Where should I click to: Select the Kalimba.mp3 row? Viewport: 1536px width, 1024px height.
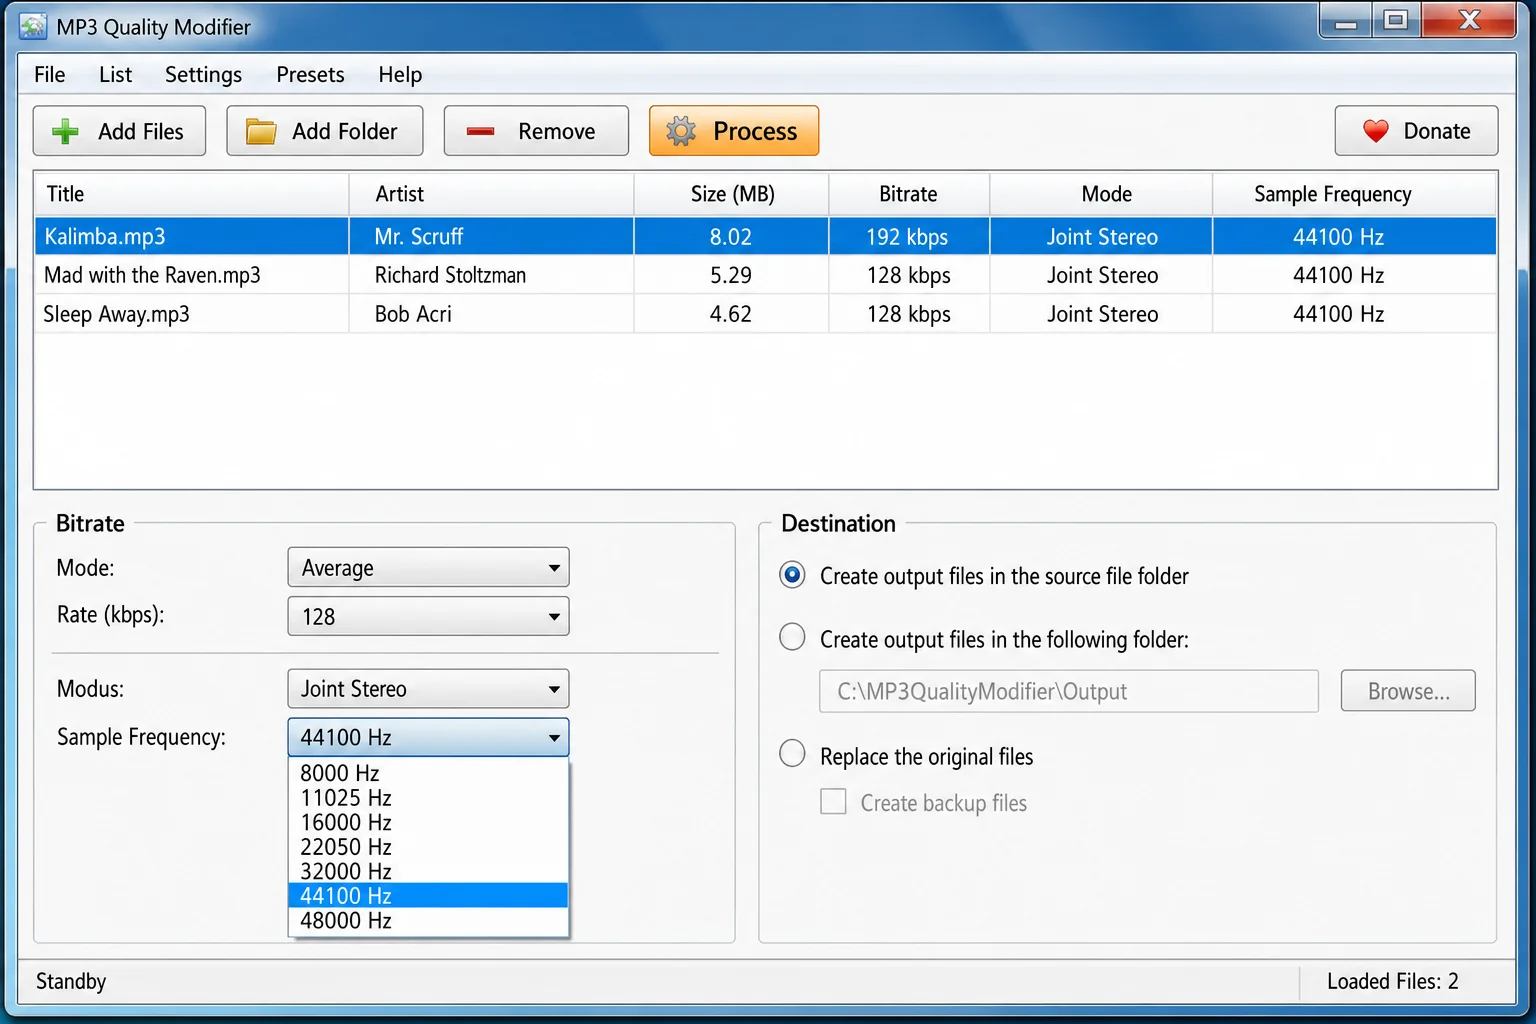tap(765, 236)
